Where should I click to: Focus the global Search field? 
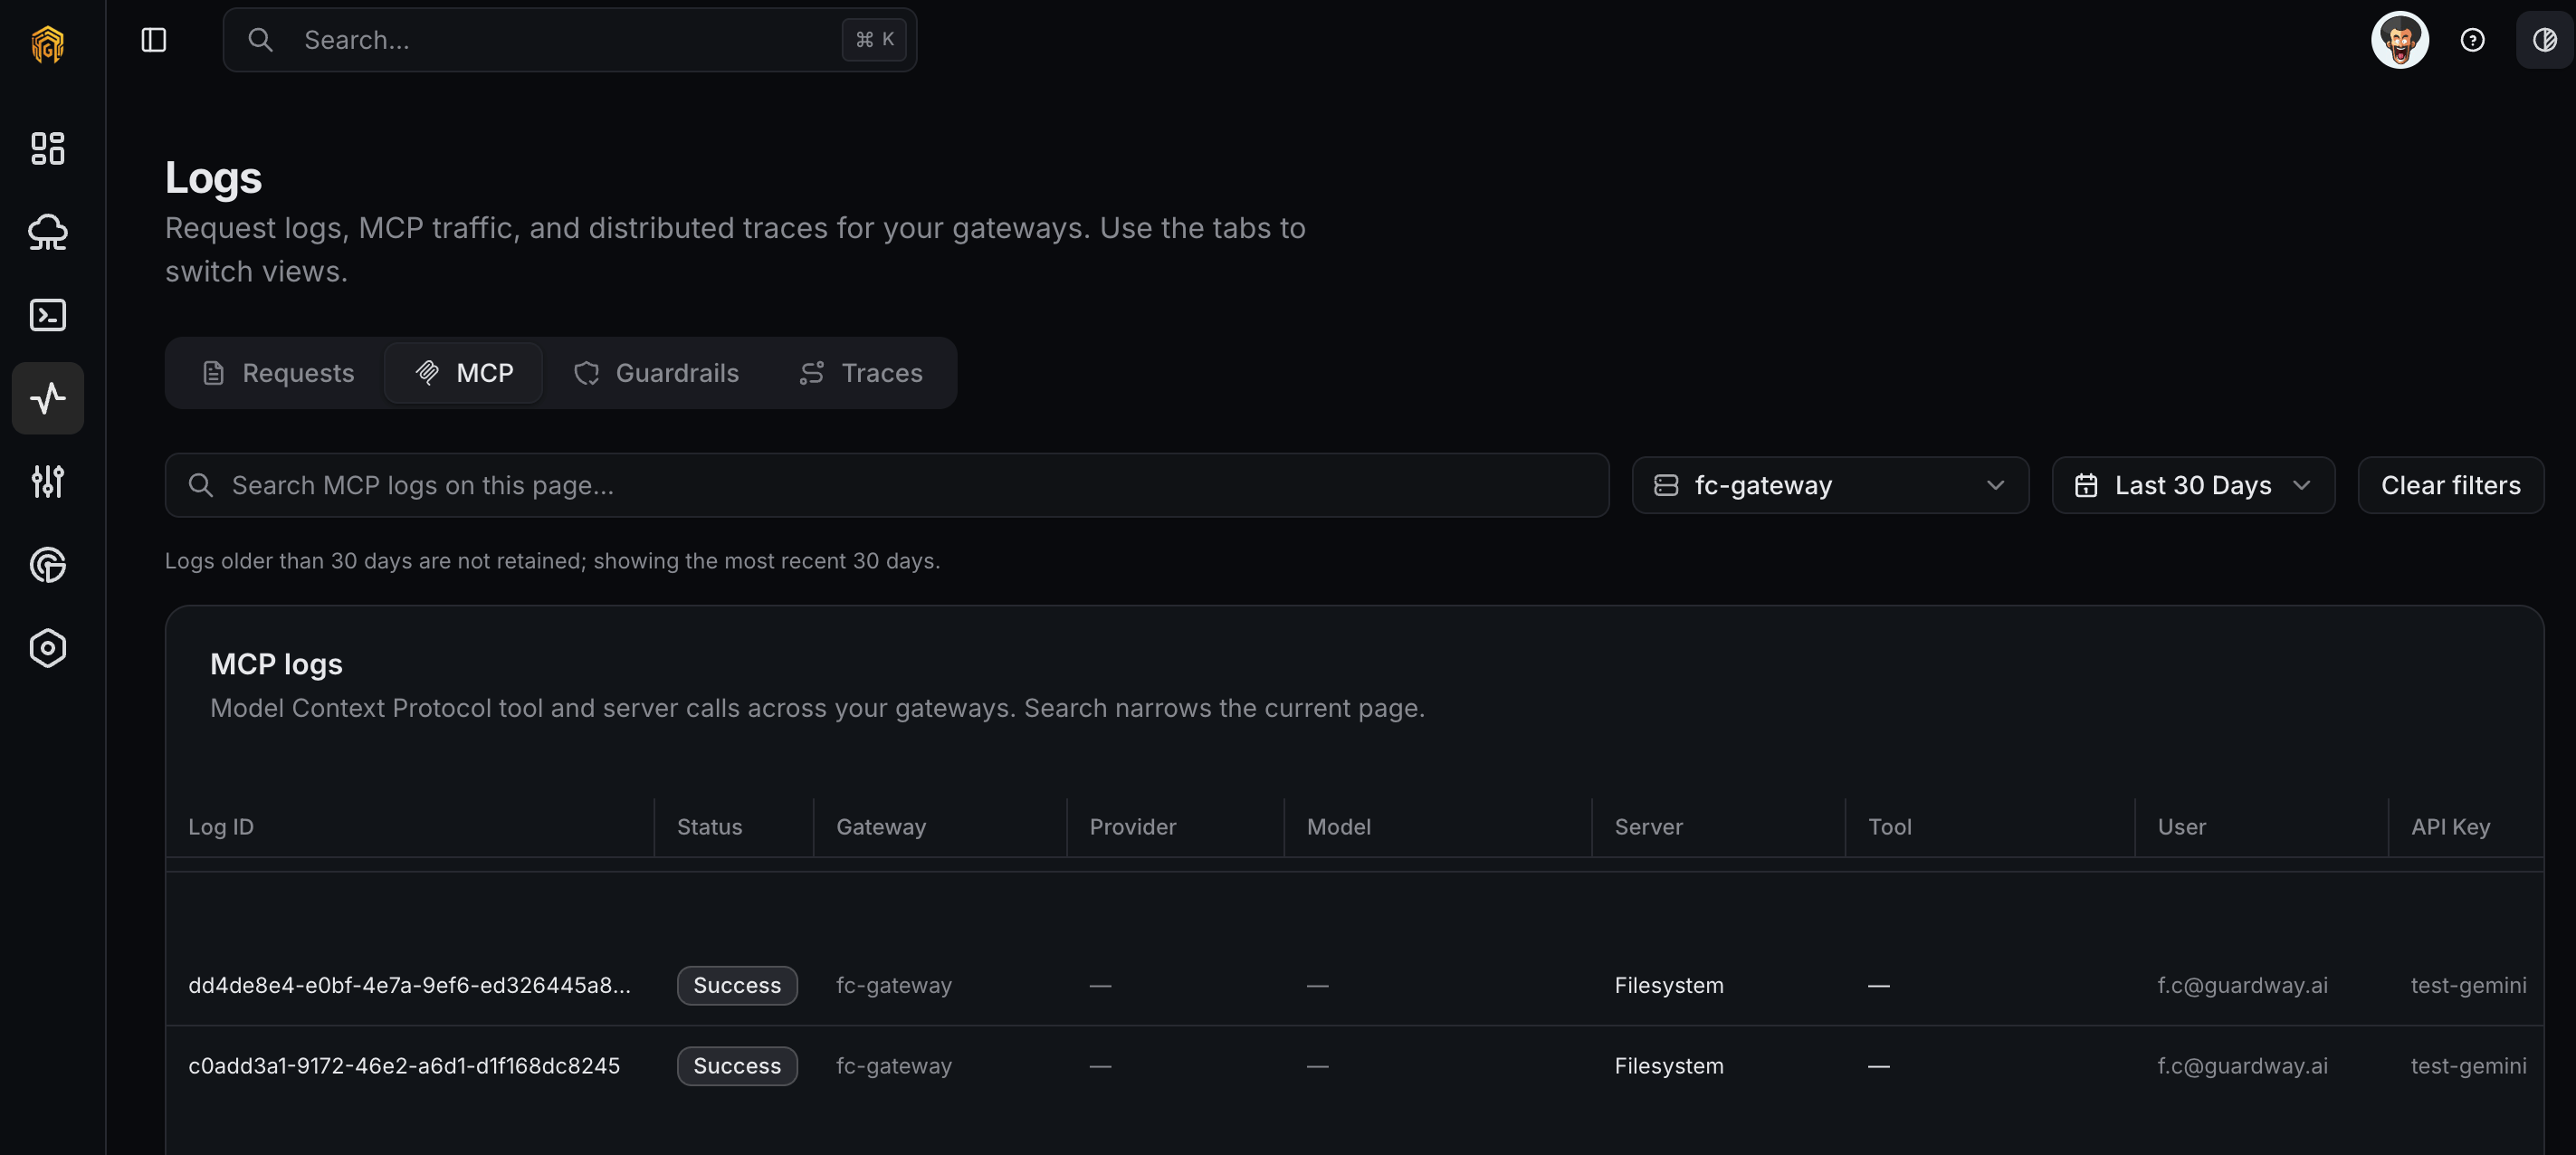click(570, 40)
